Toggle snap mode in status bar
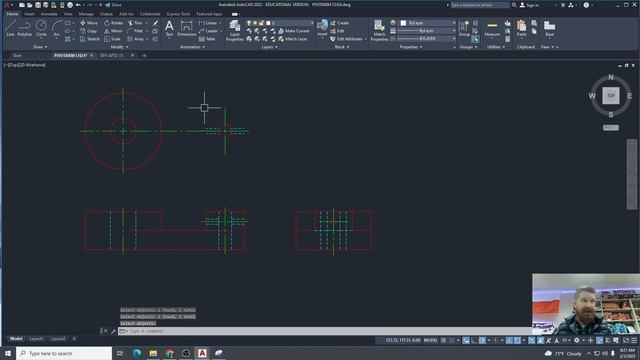This screenshot has width=640, height=360. 452,340
